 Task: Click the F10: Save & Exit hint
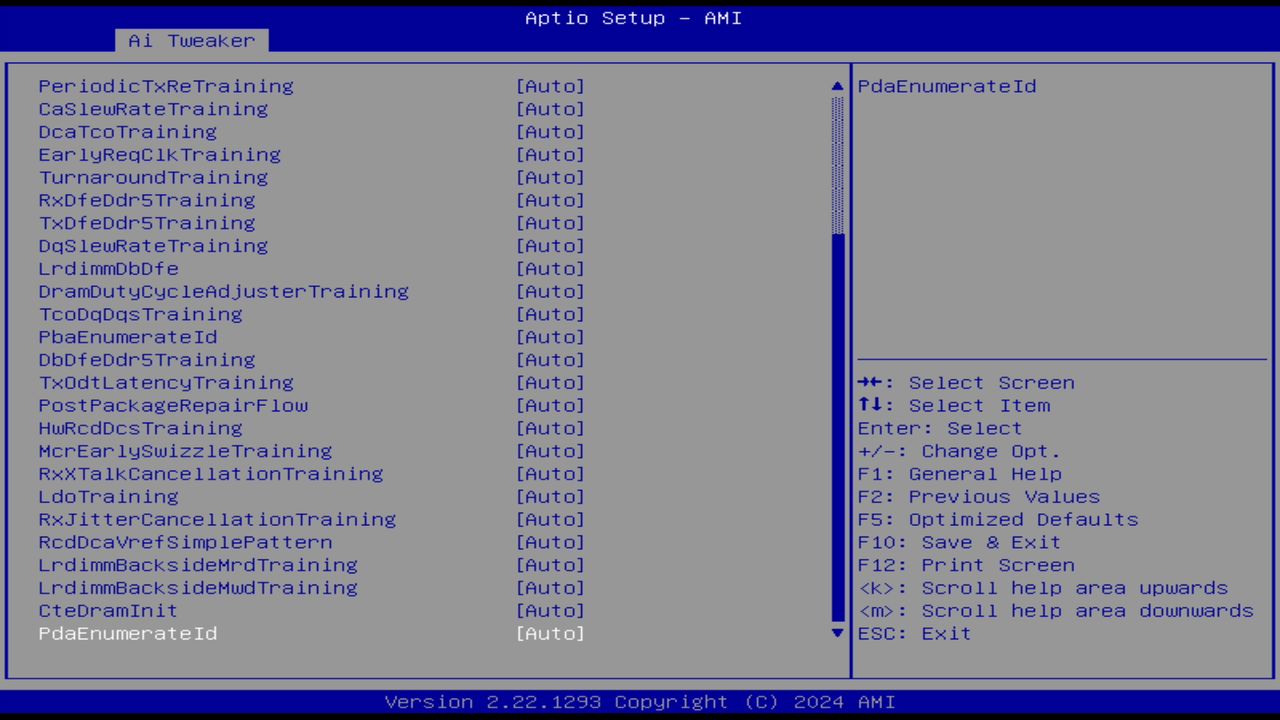960,543
